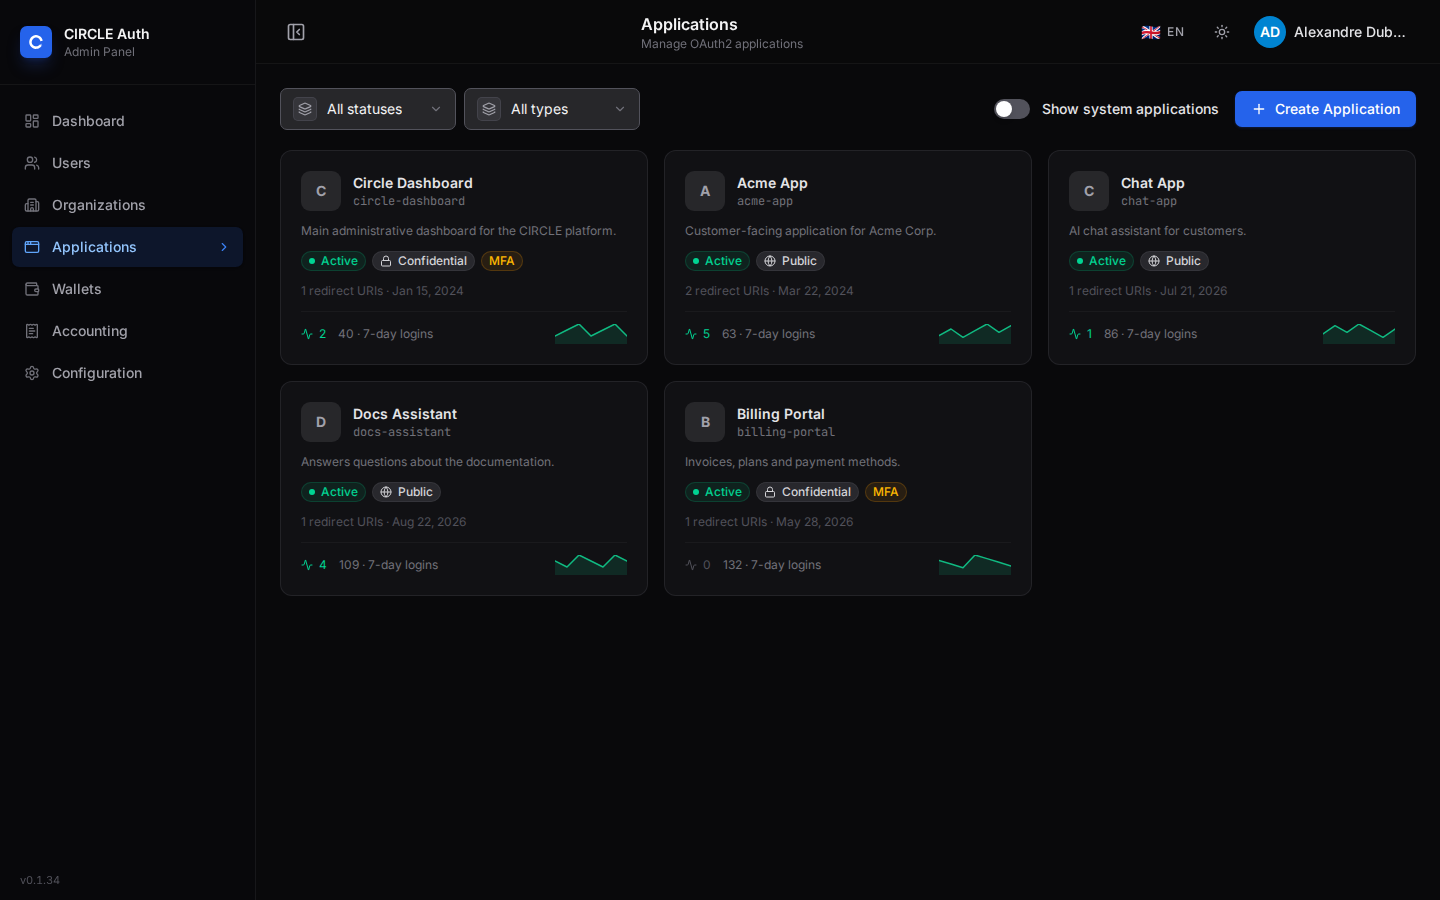Click the globe icon in Chat App Public badge
1440x900 pixels.
[1154, 261]
